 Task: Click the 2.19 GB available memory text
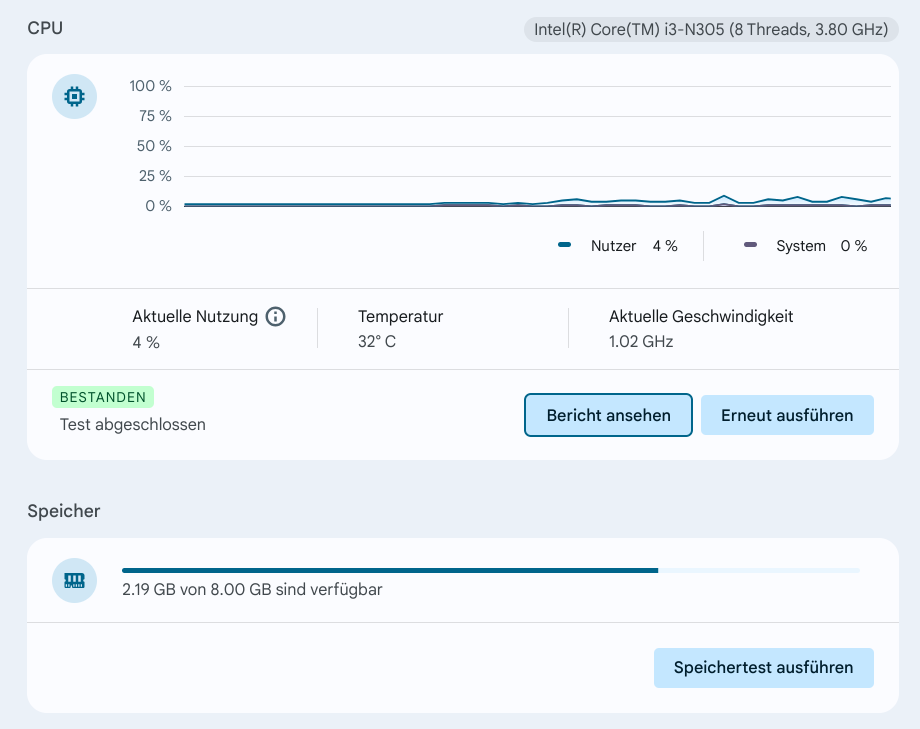[252, 589]
